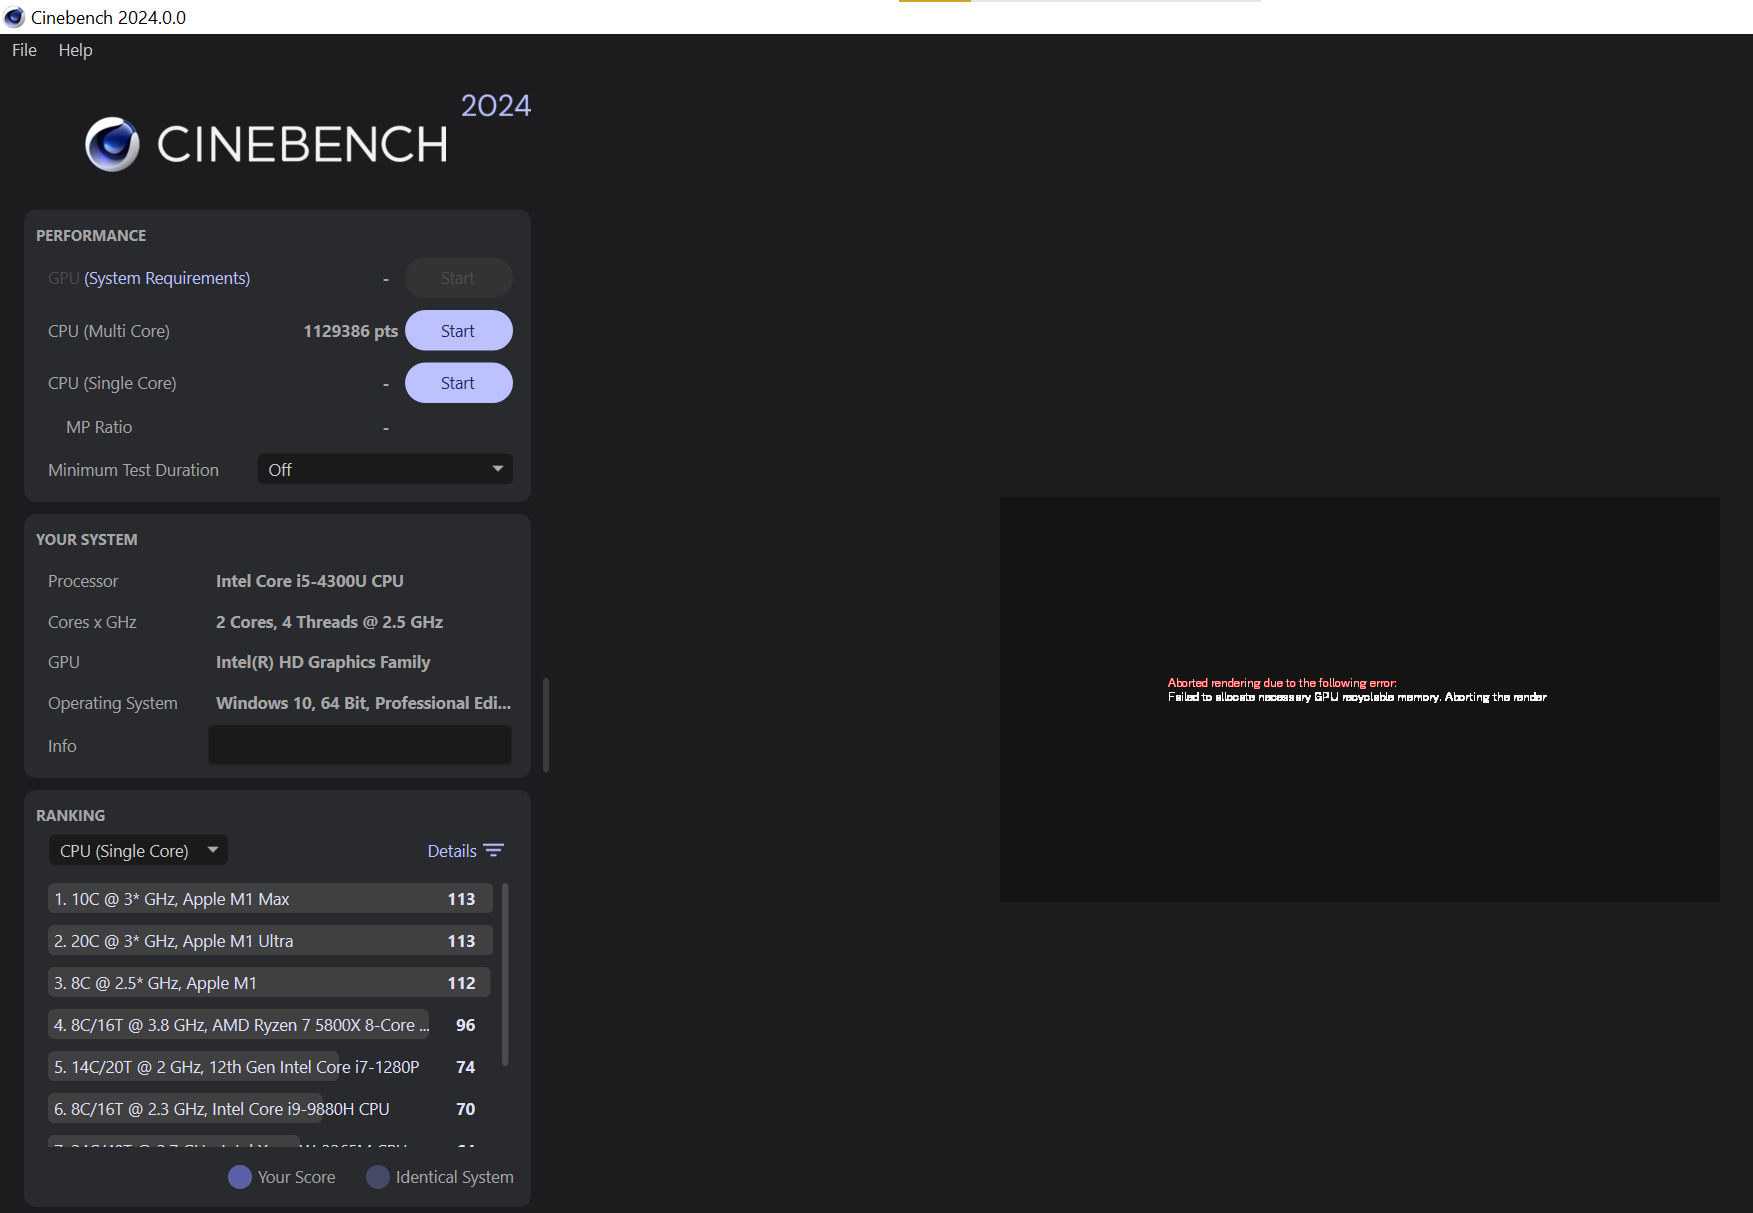Image resolution: width=1753 pixels, height=1213 pixels.
Task: Open the System Requirements link
Action: pyautogui.click(x=166, y=277)
